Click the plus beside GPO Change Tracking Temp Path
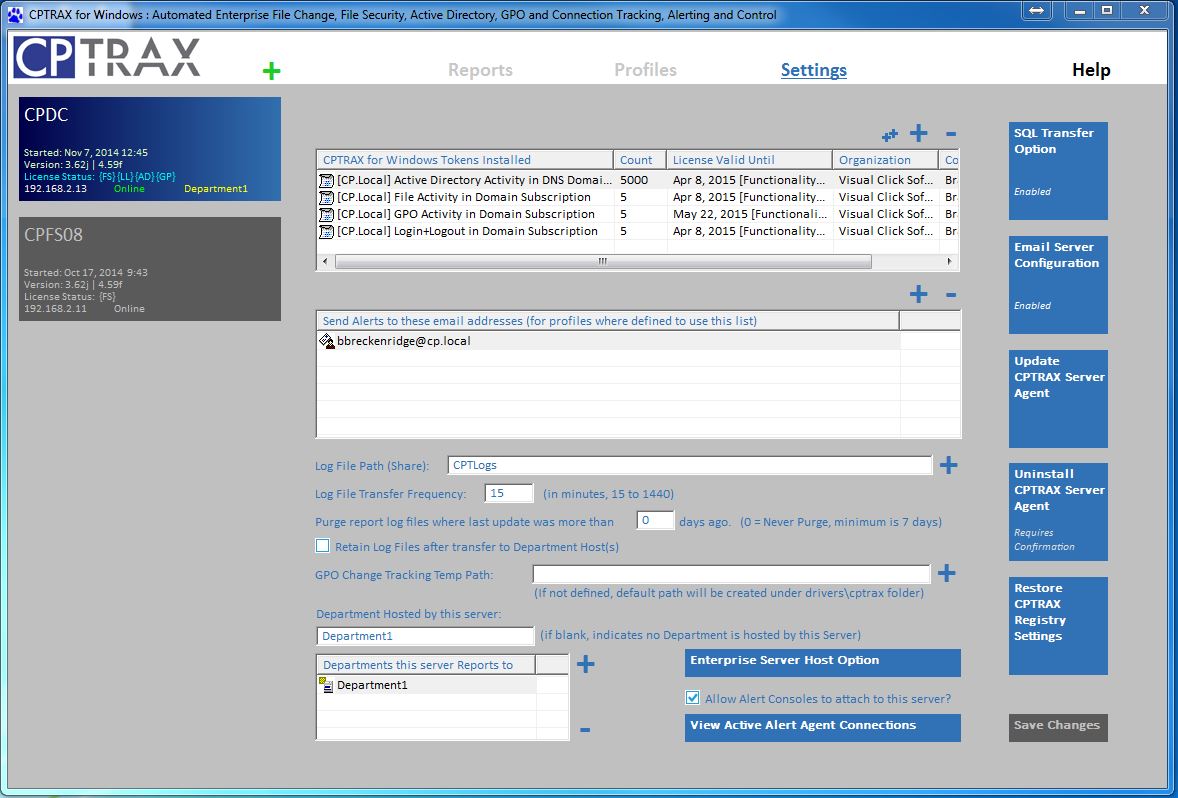Screen dimensions: 1178x798 pyautogui.click(x=947, y=573)
